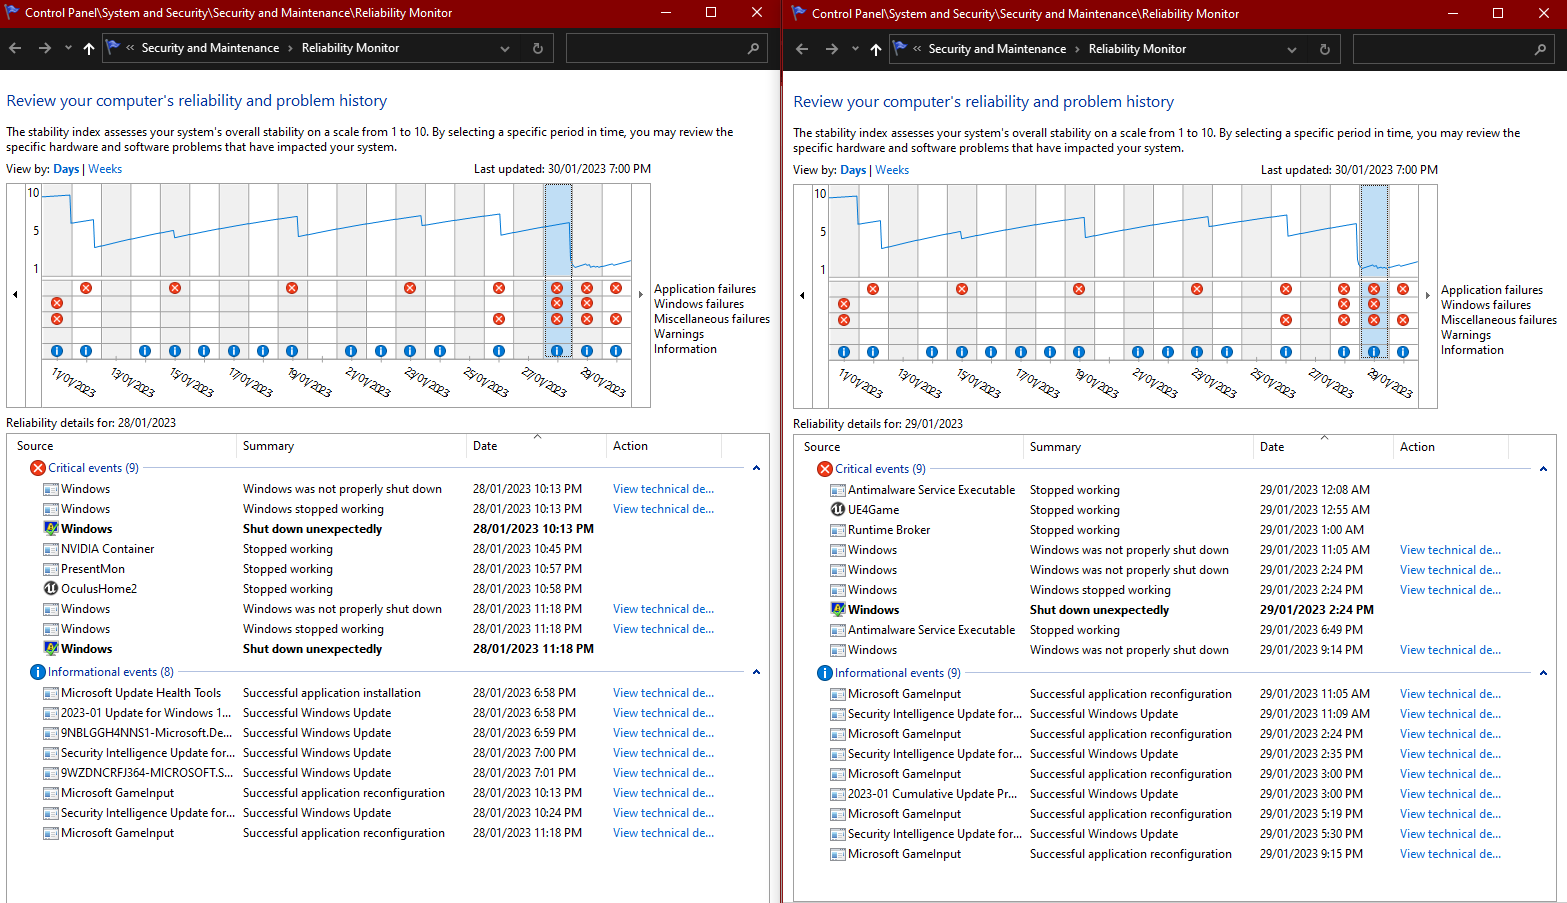Switch left chart view to Weeks
Image resolution: width=1567 pixels, height=903 pixels.
[x=105, y=169]
